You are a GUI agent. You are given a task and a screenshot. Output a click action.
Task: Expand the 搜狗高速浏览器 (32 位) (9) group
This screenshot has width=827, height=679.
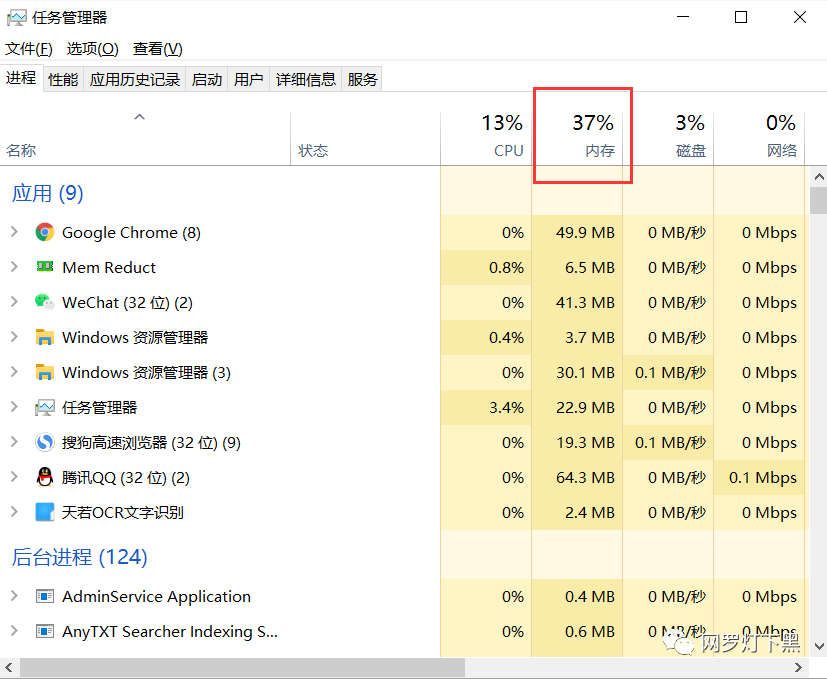pos(14,442)
